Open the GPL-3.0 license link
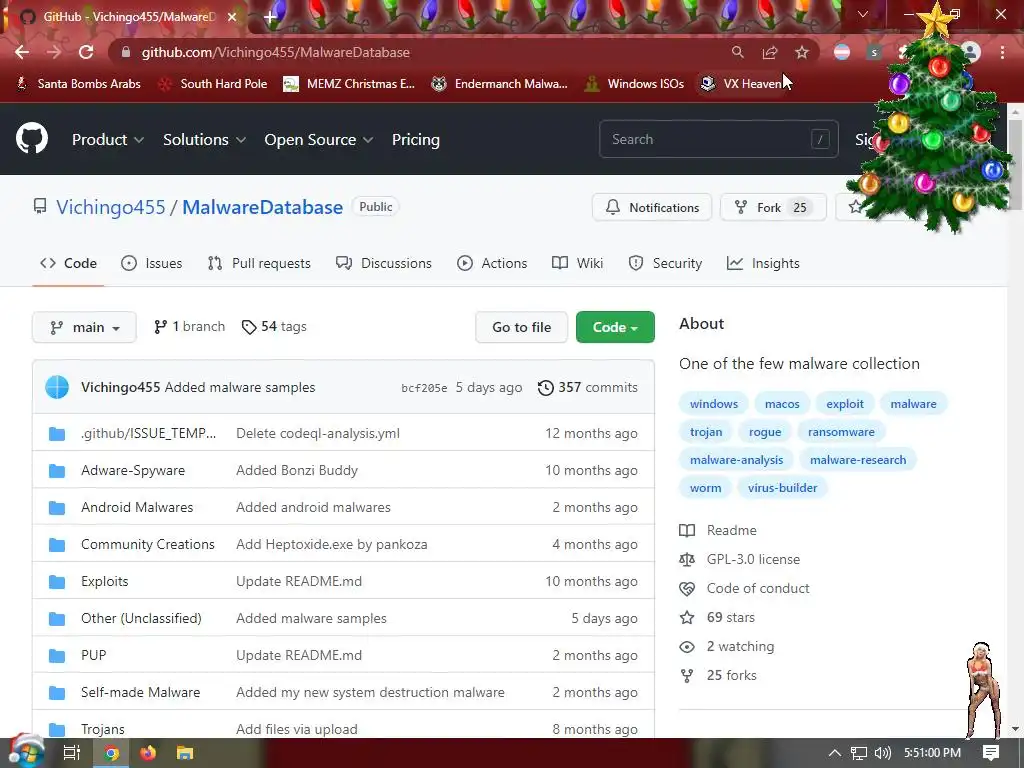 (740, 559)
